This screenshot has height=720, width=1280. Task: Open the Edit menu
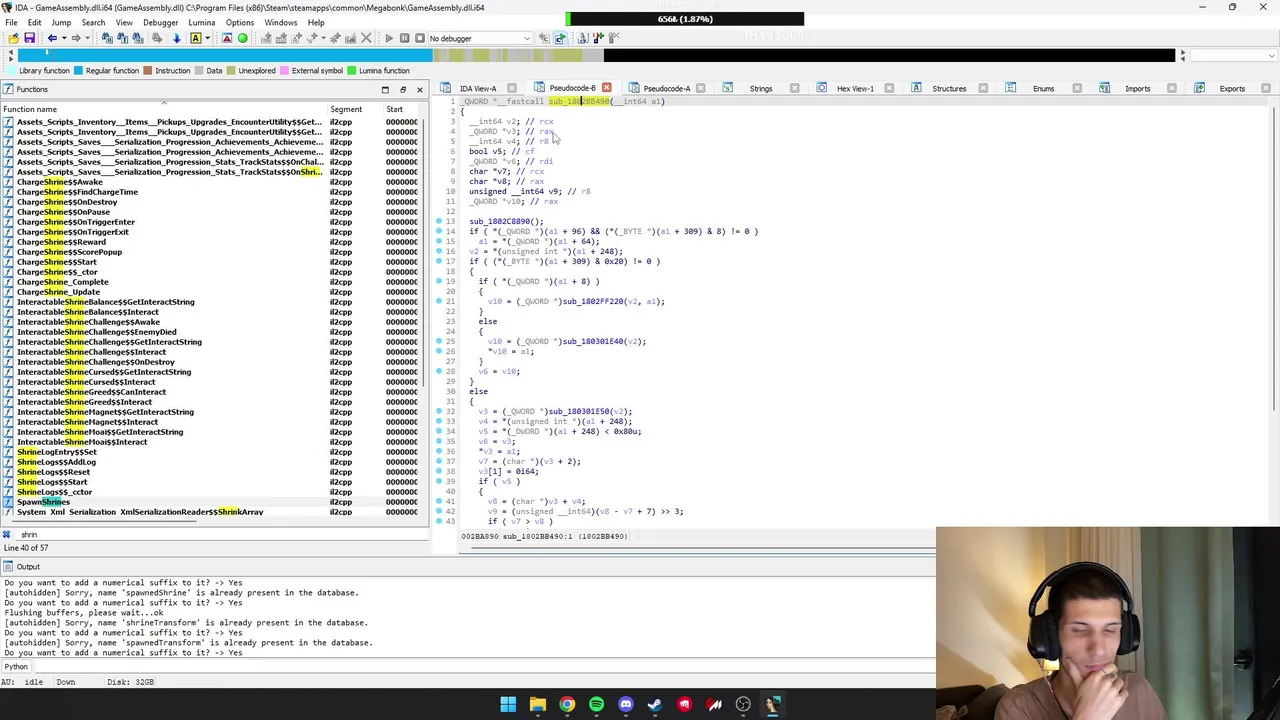pos(35,22)
